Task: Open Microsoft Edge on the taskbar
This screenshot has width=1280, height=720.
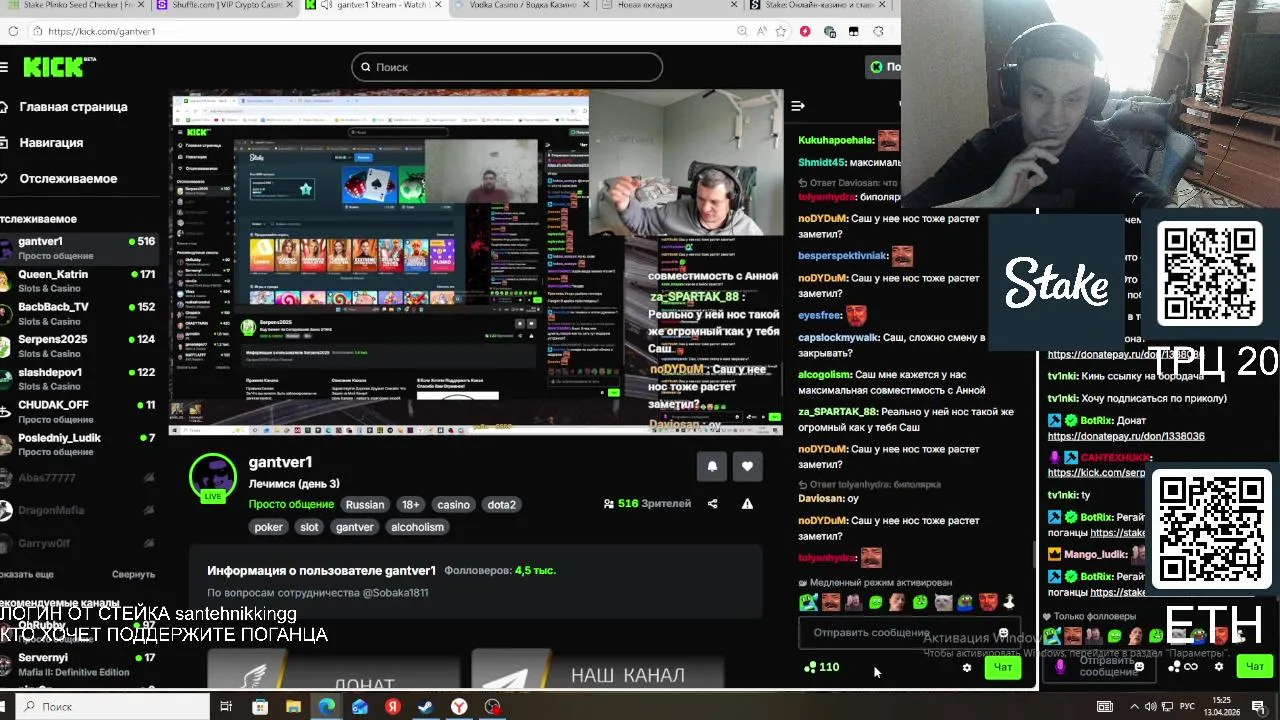Action: pyautogui.click(x=326, y=707)
